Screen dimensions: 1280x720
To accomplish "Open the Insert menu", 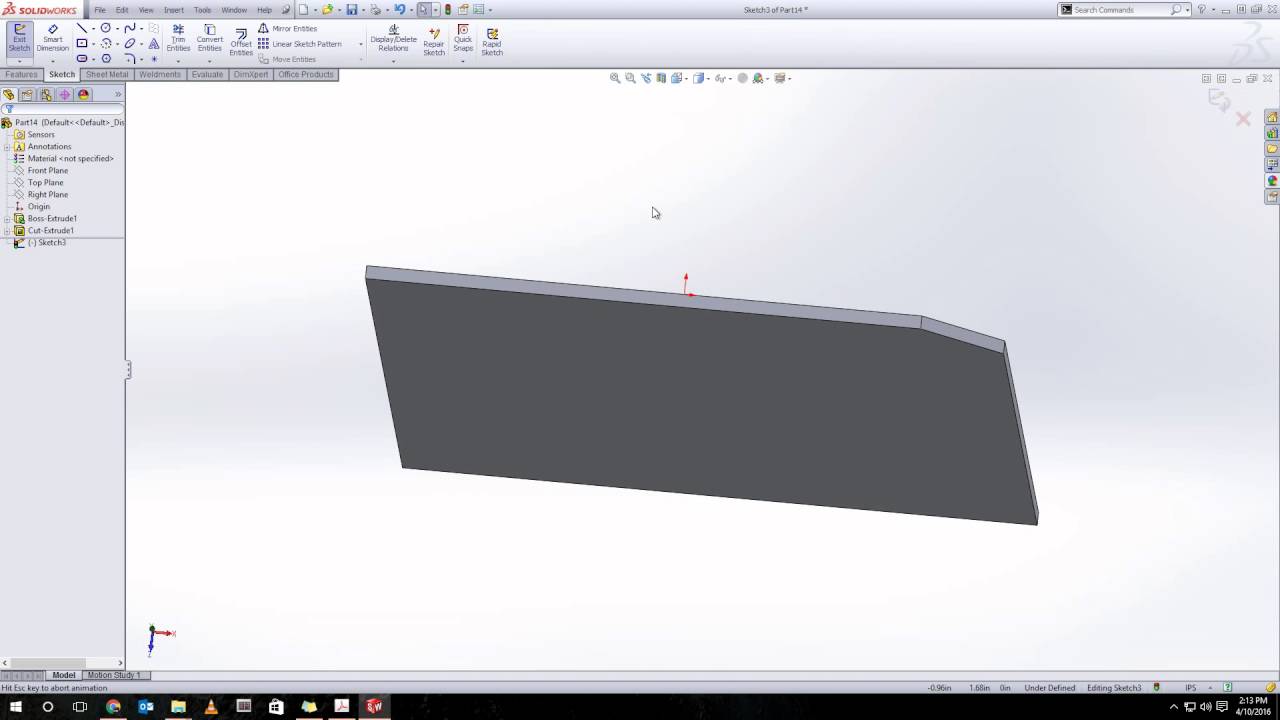I will [174, 10].
